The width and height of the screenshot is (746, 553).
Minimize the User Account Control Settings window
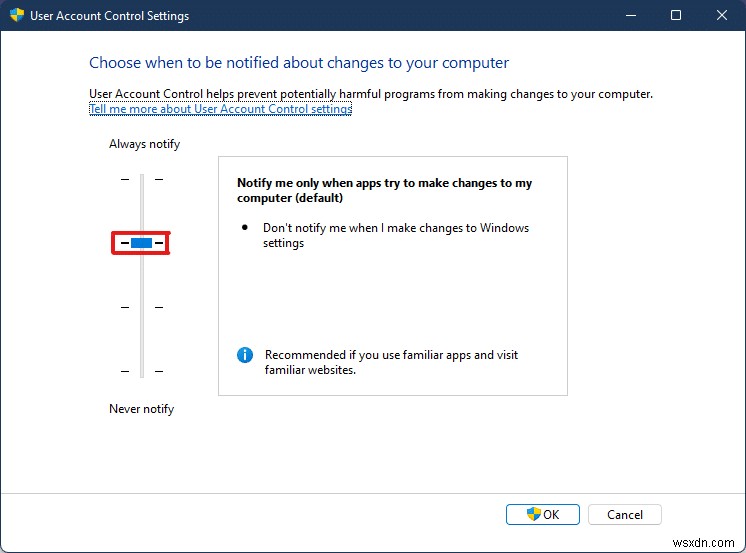pyautogui.click(x=631, y=15)
